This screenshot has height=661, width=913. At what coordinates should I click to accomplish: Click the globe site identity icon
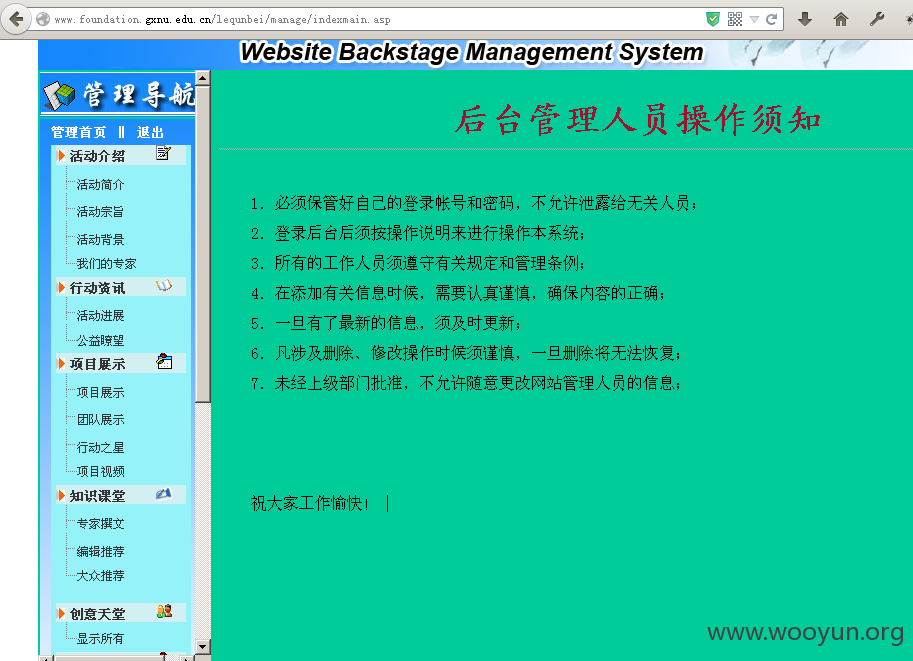(43, 19)
